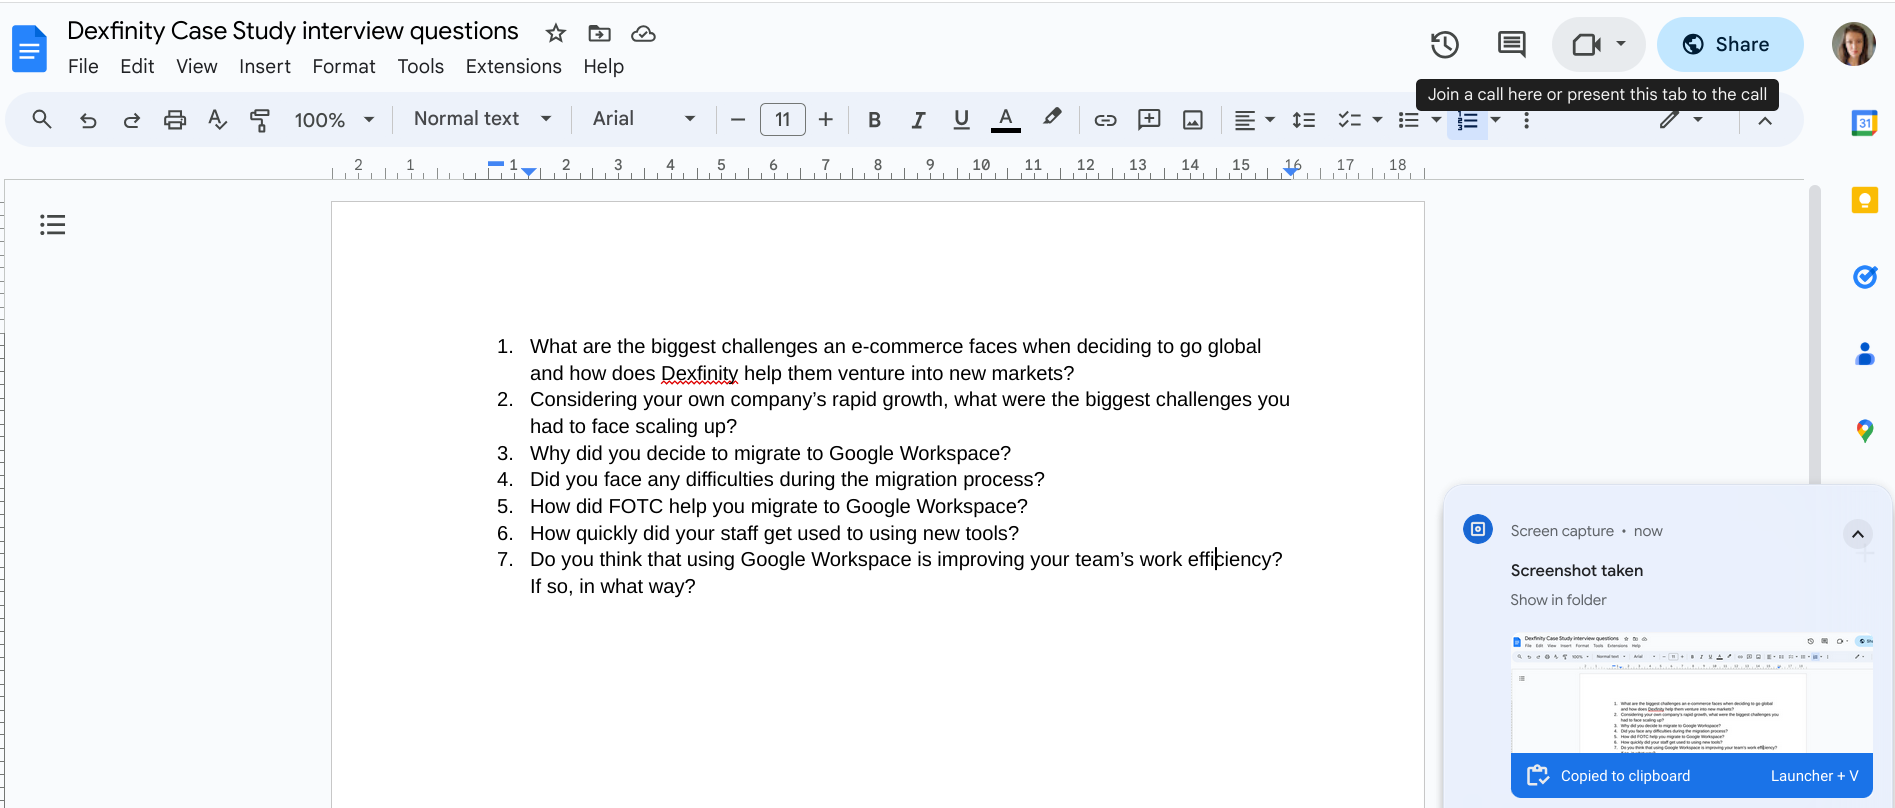Image resolution: width=1895 pixels, height=808 pixels.
Task: Open the video call dropdown
Action: tap(1621, 44)
